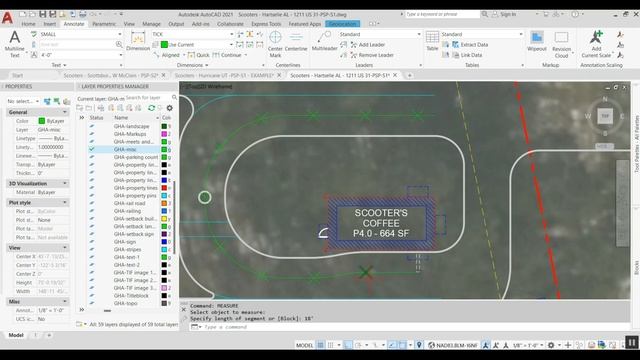Toggle status of GHA-Markups layer
640x360 pixels.
click(x=92, y=134)
